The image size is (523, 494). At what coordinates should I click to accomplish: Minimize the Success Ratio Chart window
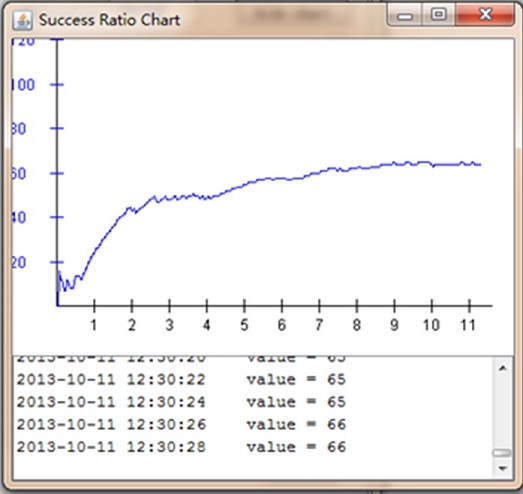(x=405, y=15)
